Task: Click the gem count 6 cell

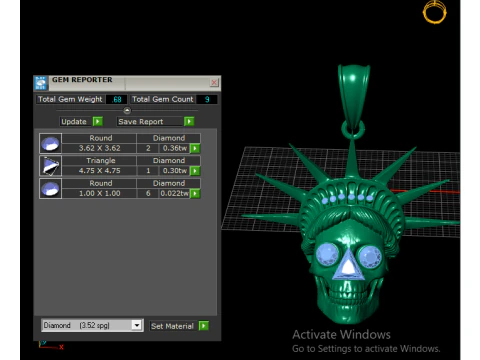Action: 148,194
